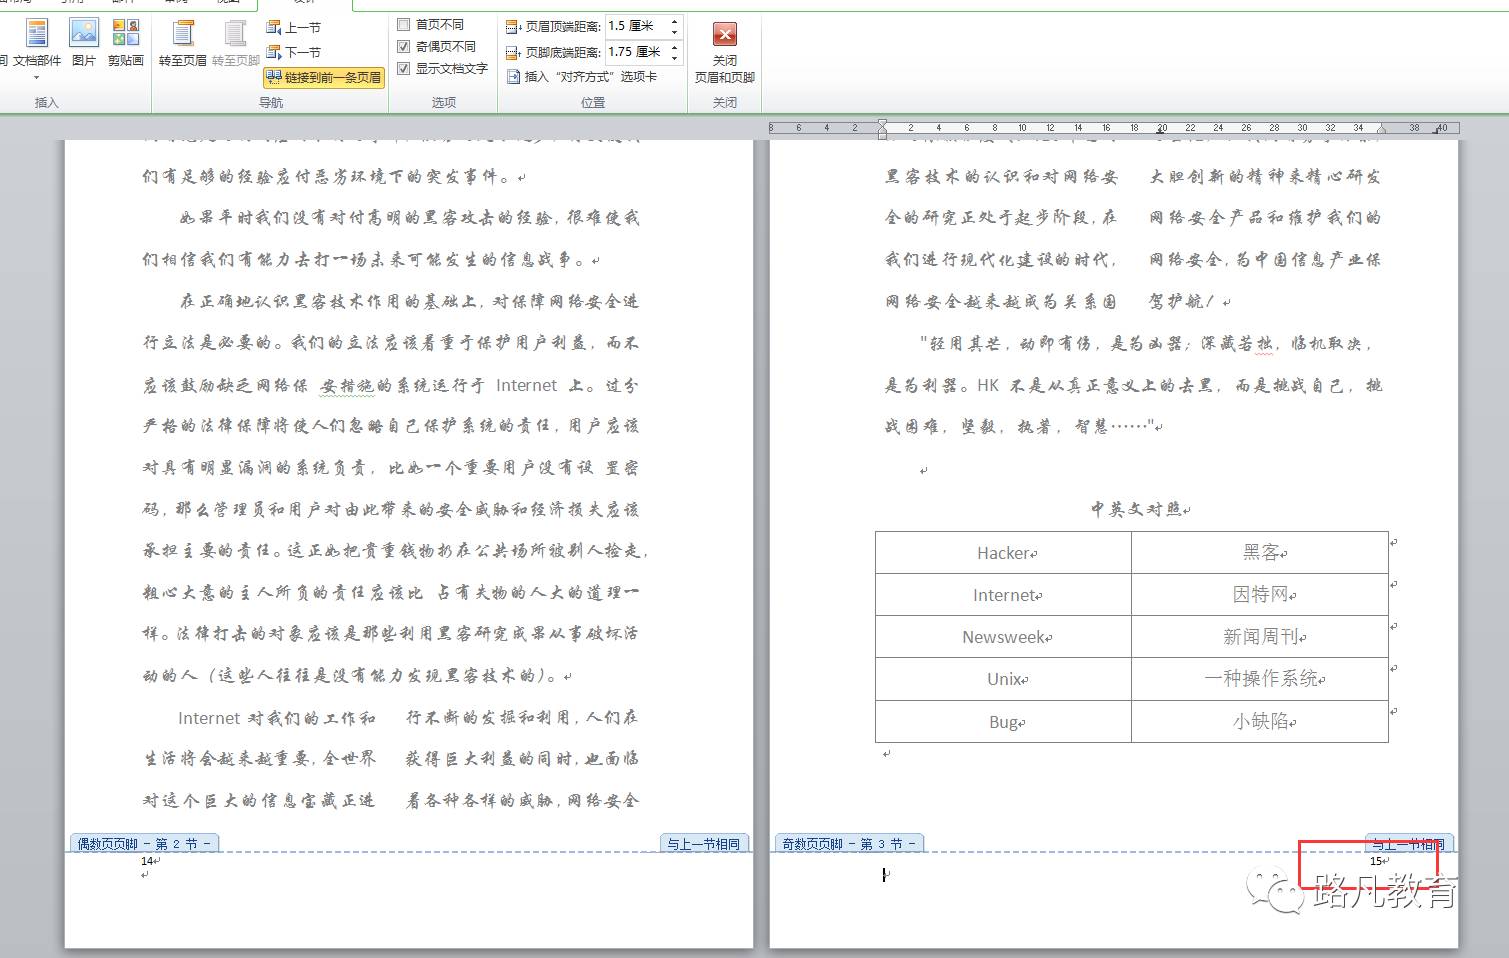Click the left indent marker on ruler
This screenshot has height=958, width=1509.
[x=882, y=130]
